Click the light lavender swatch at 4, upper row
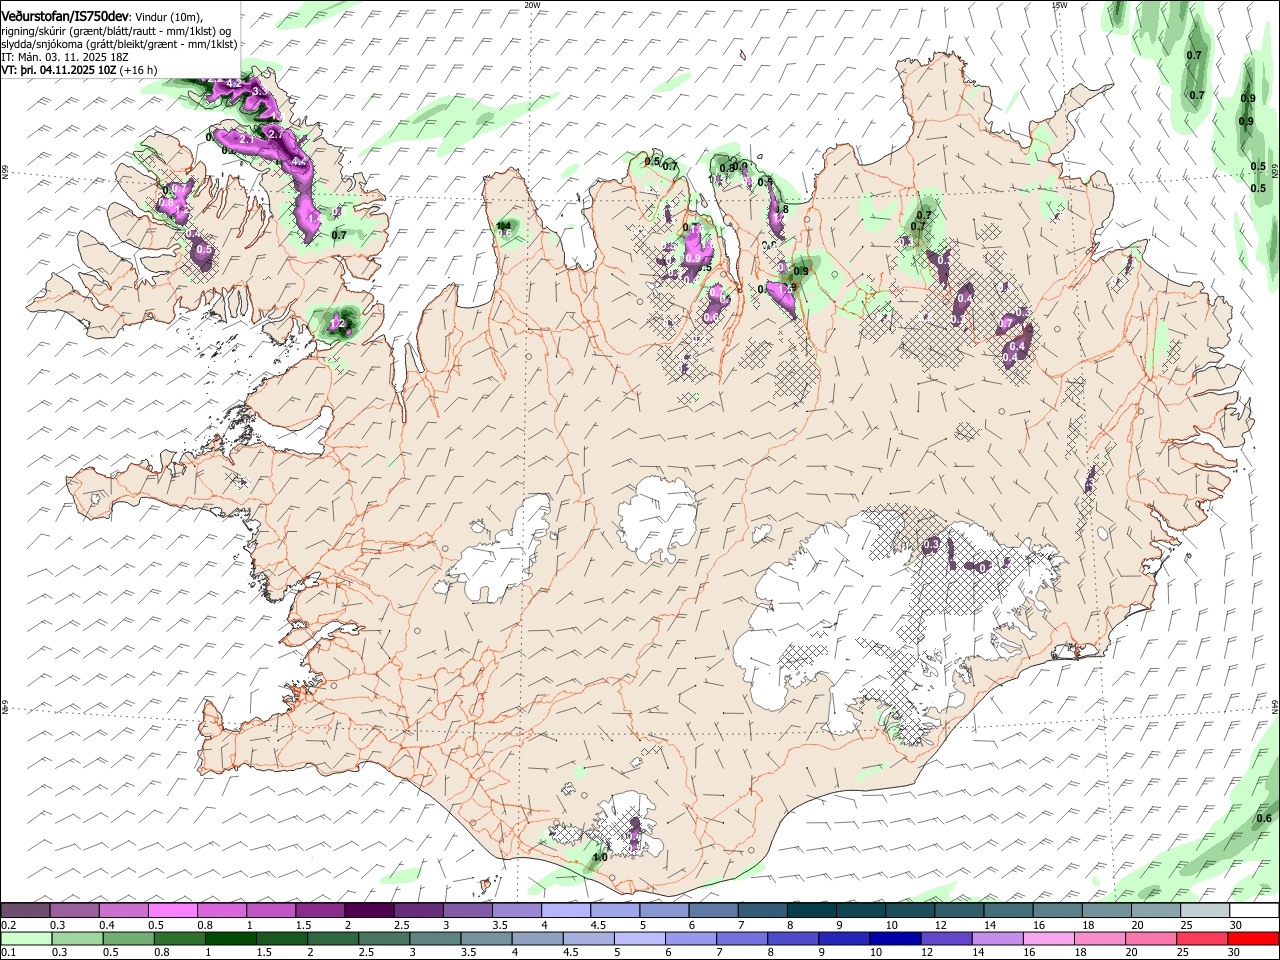Image resolution: width=1280 pixels, height=960 pixels. pyautogui.click(x=564, y=911)
